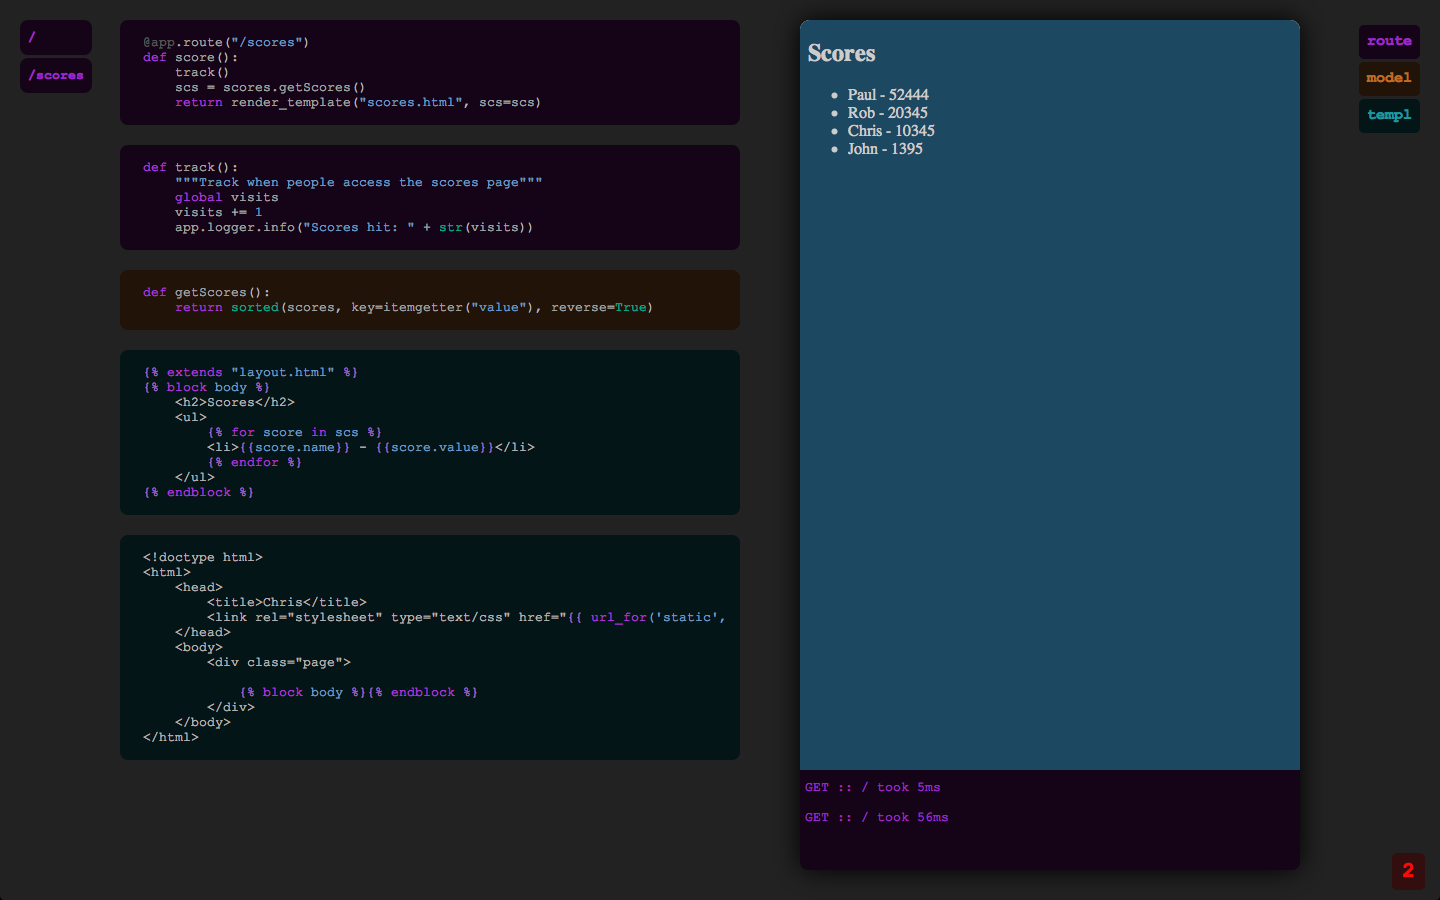Click the John - 1395 list entry
1440x900 pixels.
point(885,148)
